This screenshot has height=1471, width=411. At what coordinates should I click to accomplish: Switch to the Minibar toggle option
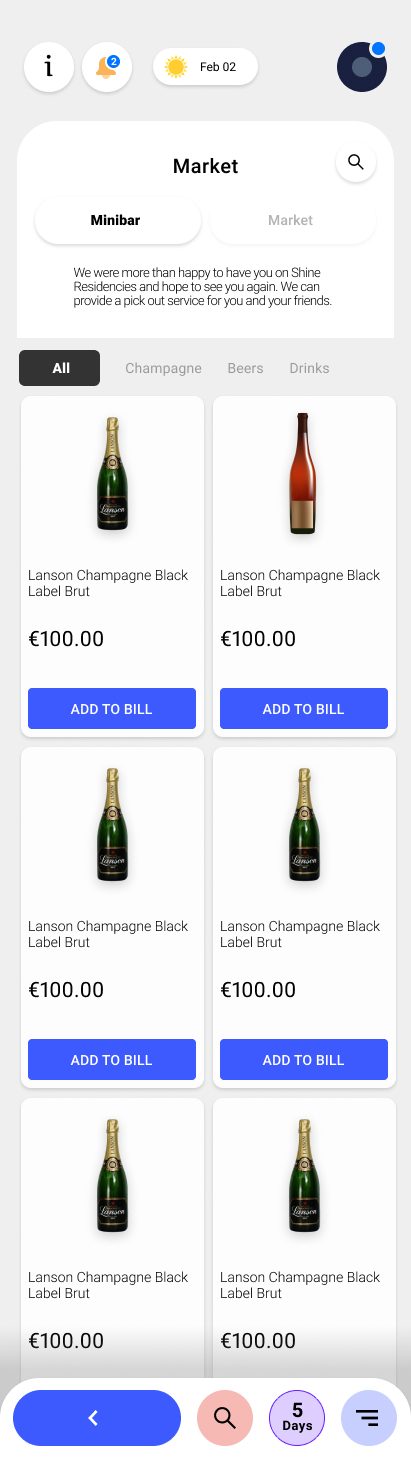[118, 220]
